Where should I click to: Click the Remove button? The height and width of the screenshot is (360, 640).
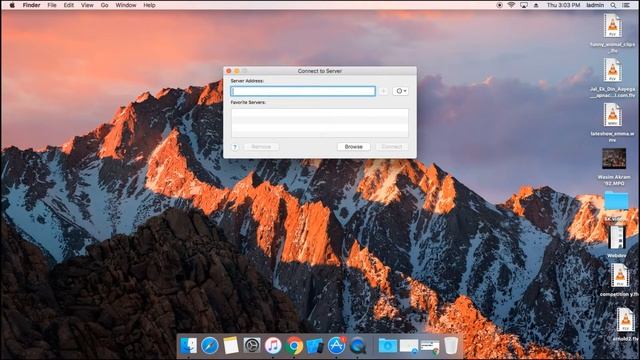coord(261,147)
